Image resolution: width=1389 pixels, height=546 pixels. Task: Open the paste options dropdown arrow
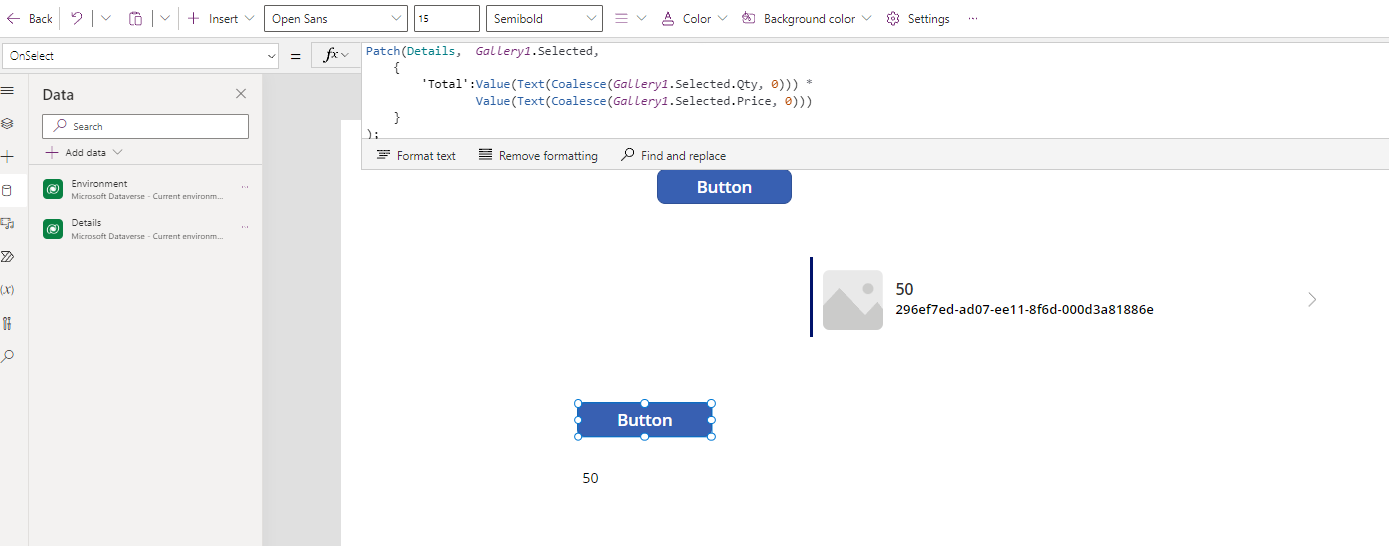164,18
